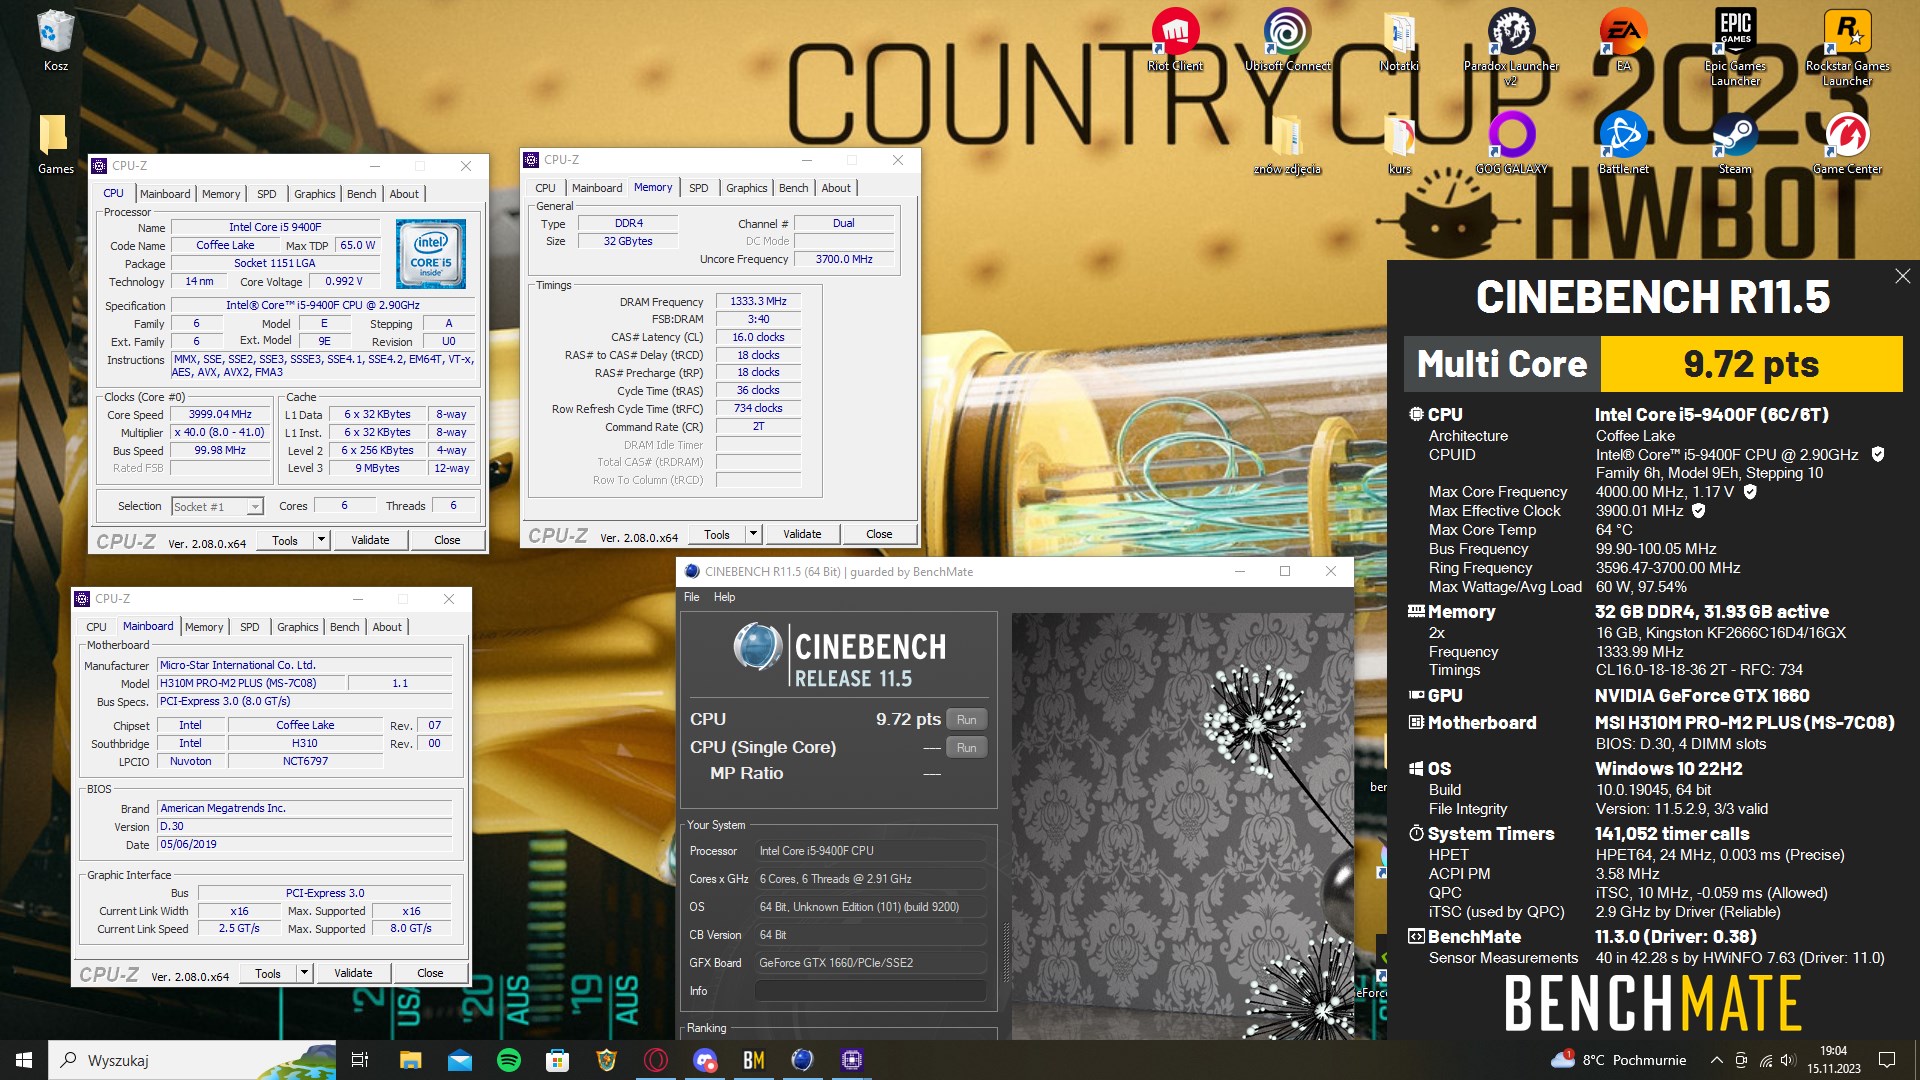The width and height of the screenshot is (1920, 1080).
Task: Close the BenchMate Cinebench result panel
Action: [x=1902, y=276]
